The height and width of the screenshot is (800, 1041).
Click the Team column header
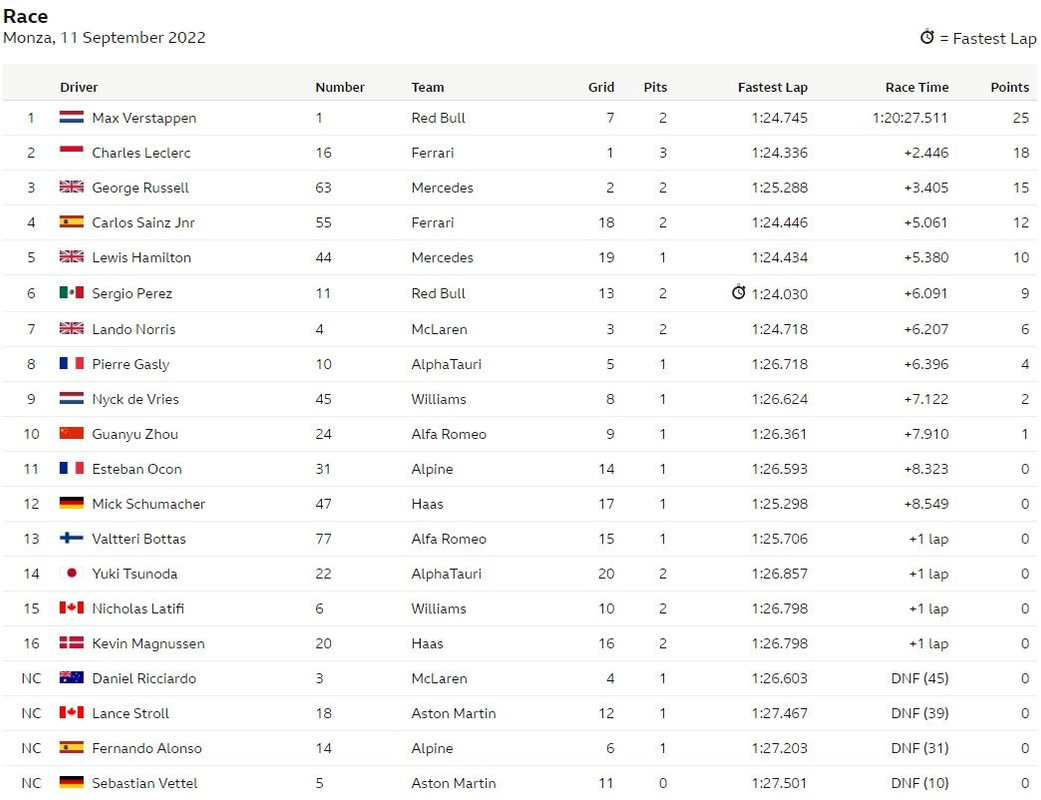428,87
